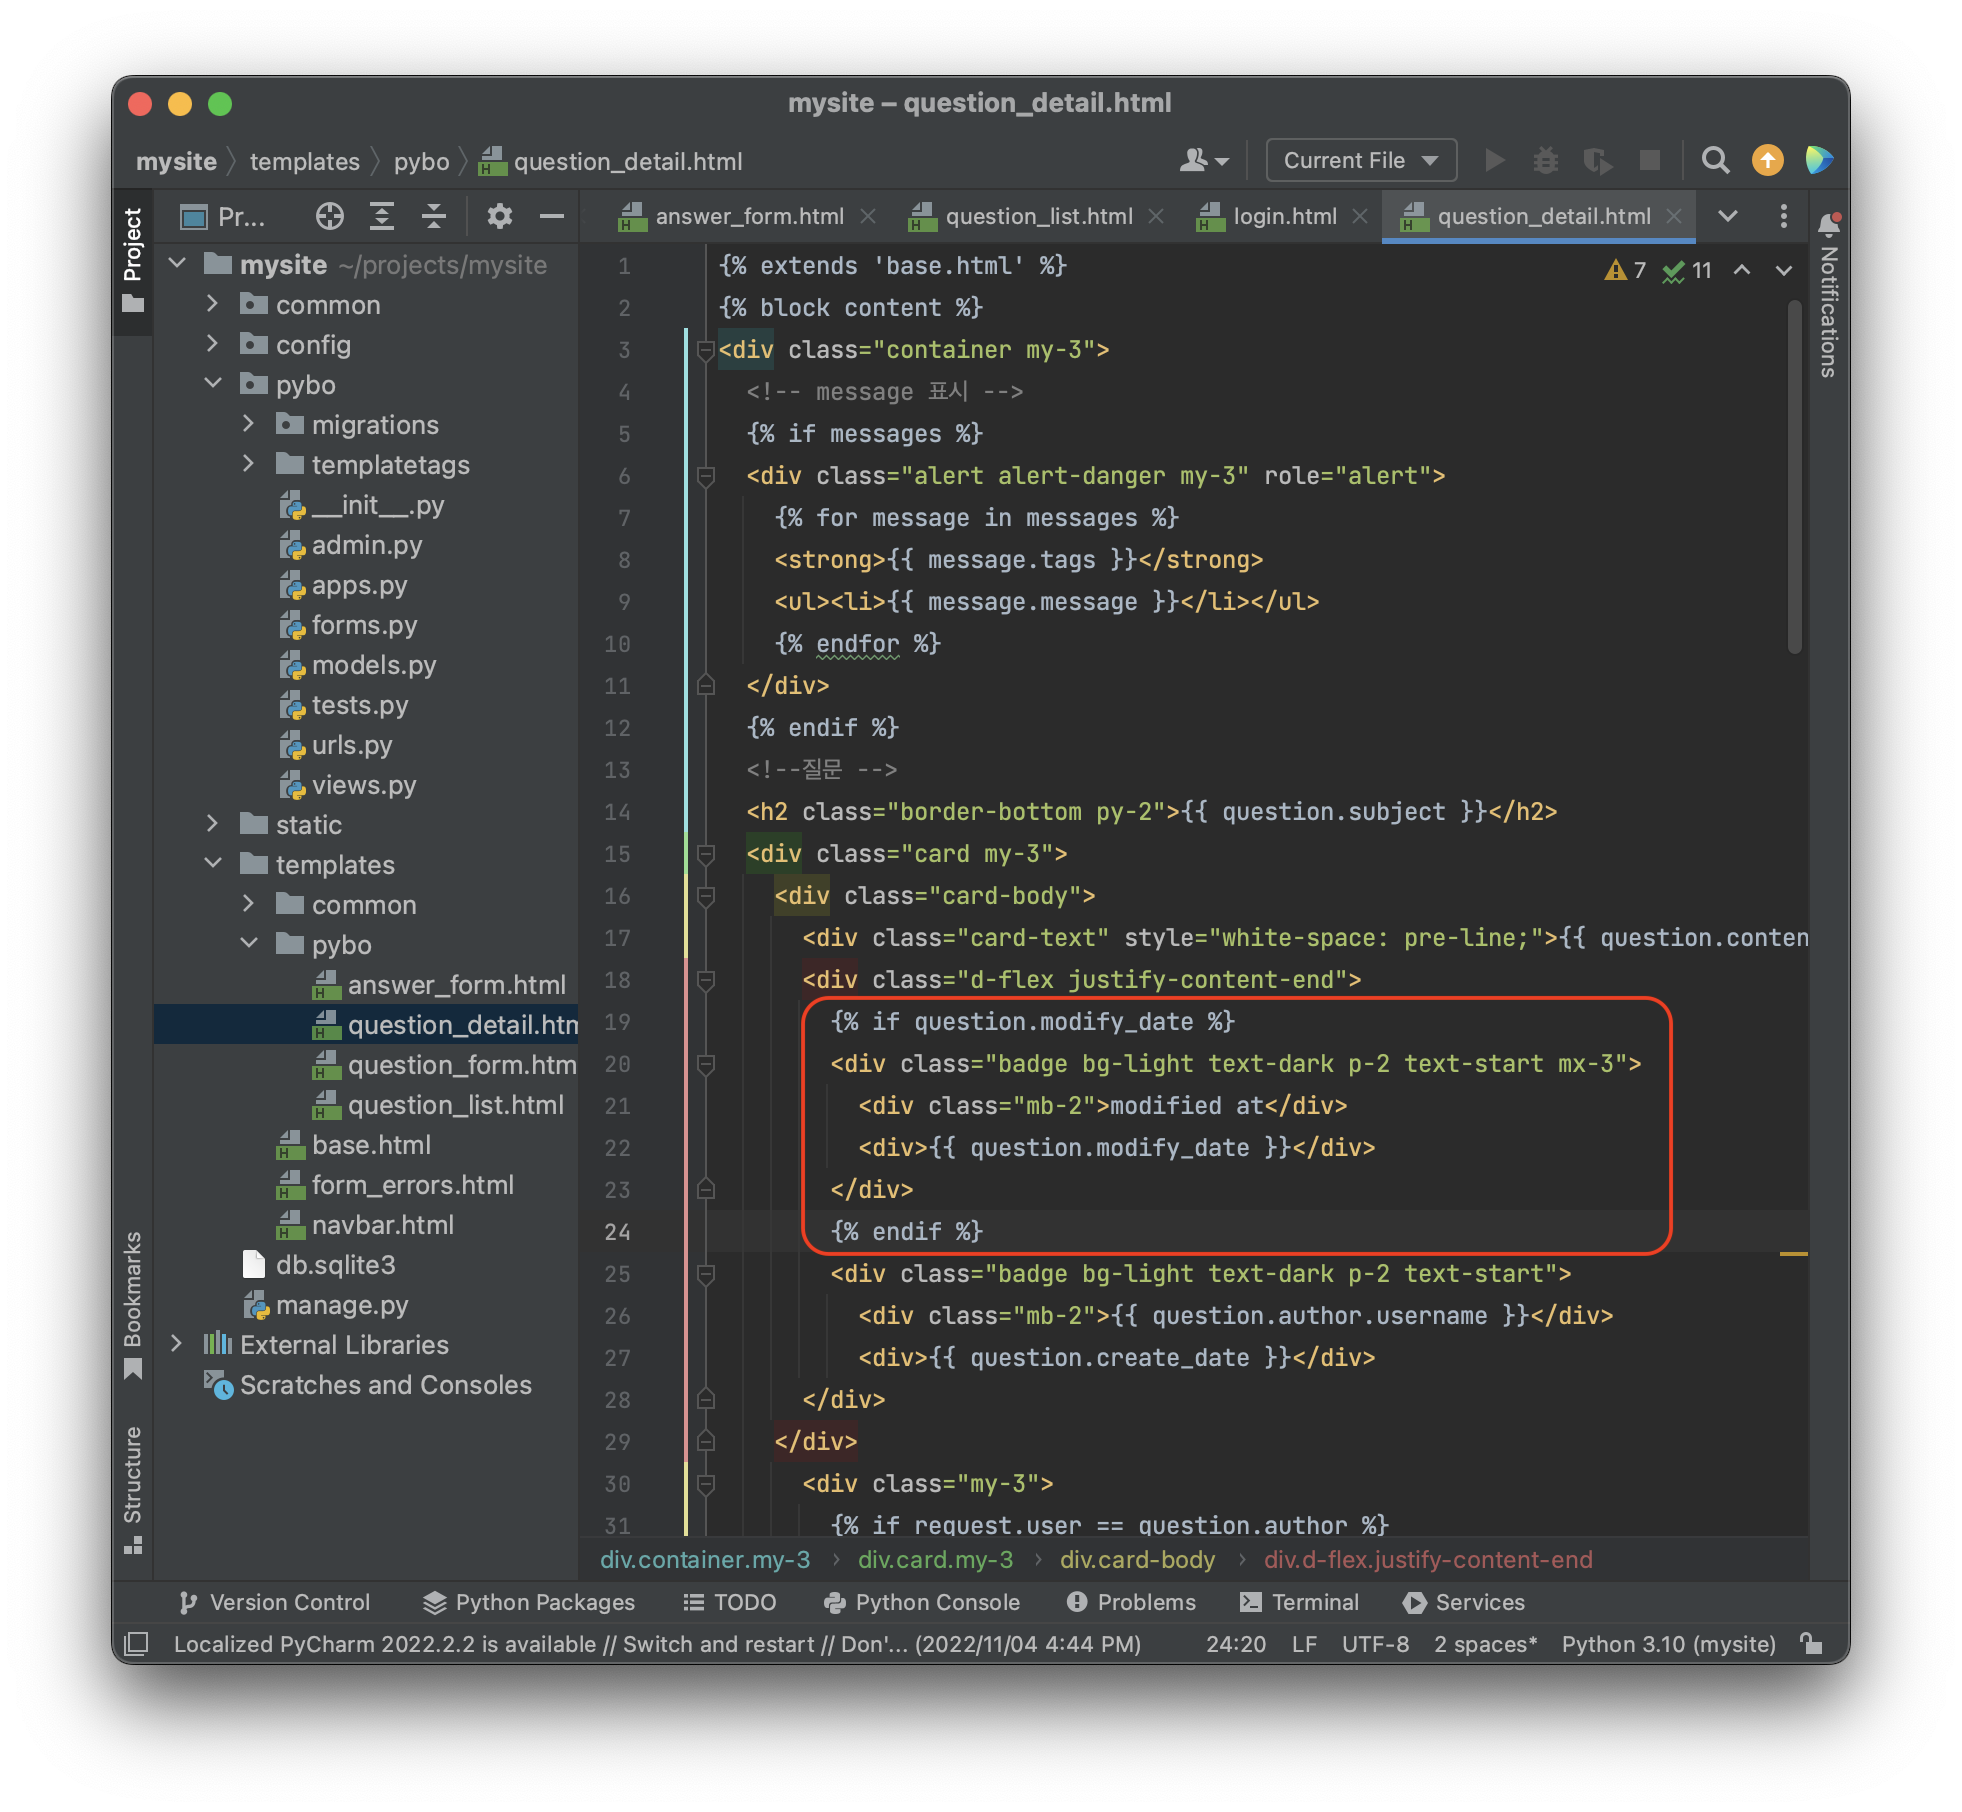Collapse the templates folder
The image size is (1962, 1812).
pyautogui.click(x=213, y=864)
